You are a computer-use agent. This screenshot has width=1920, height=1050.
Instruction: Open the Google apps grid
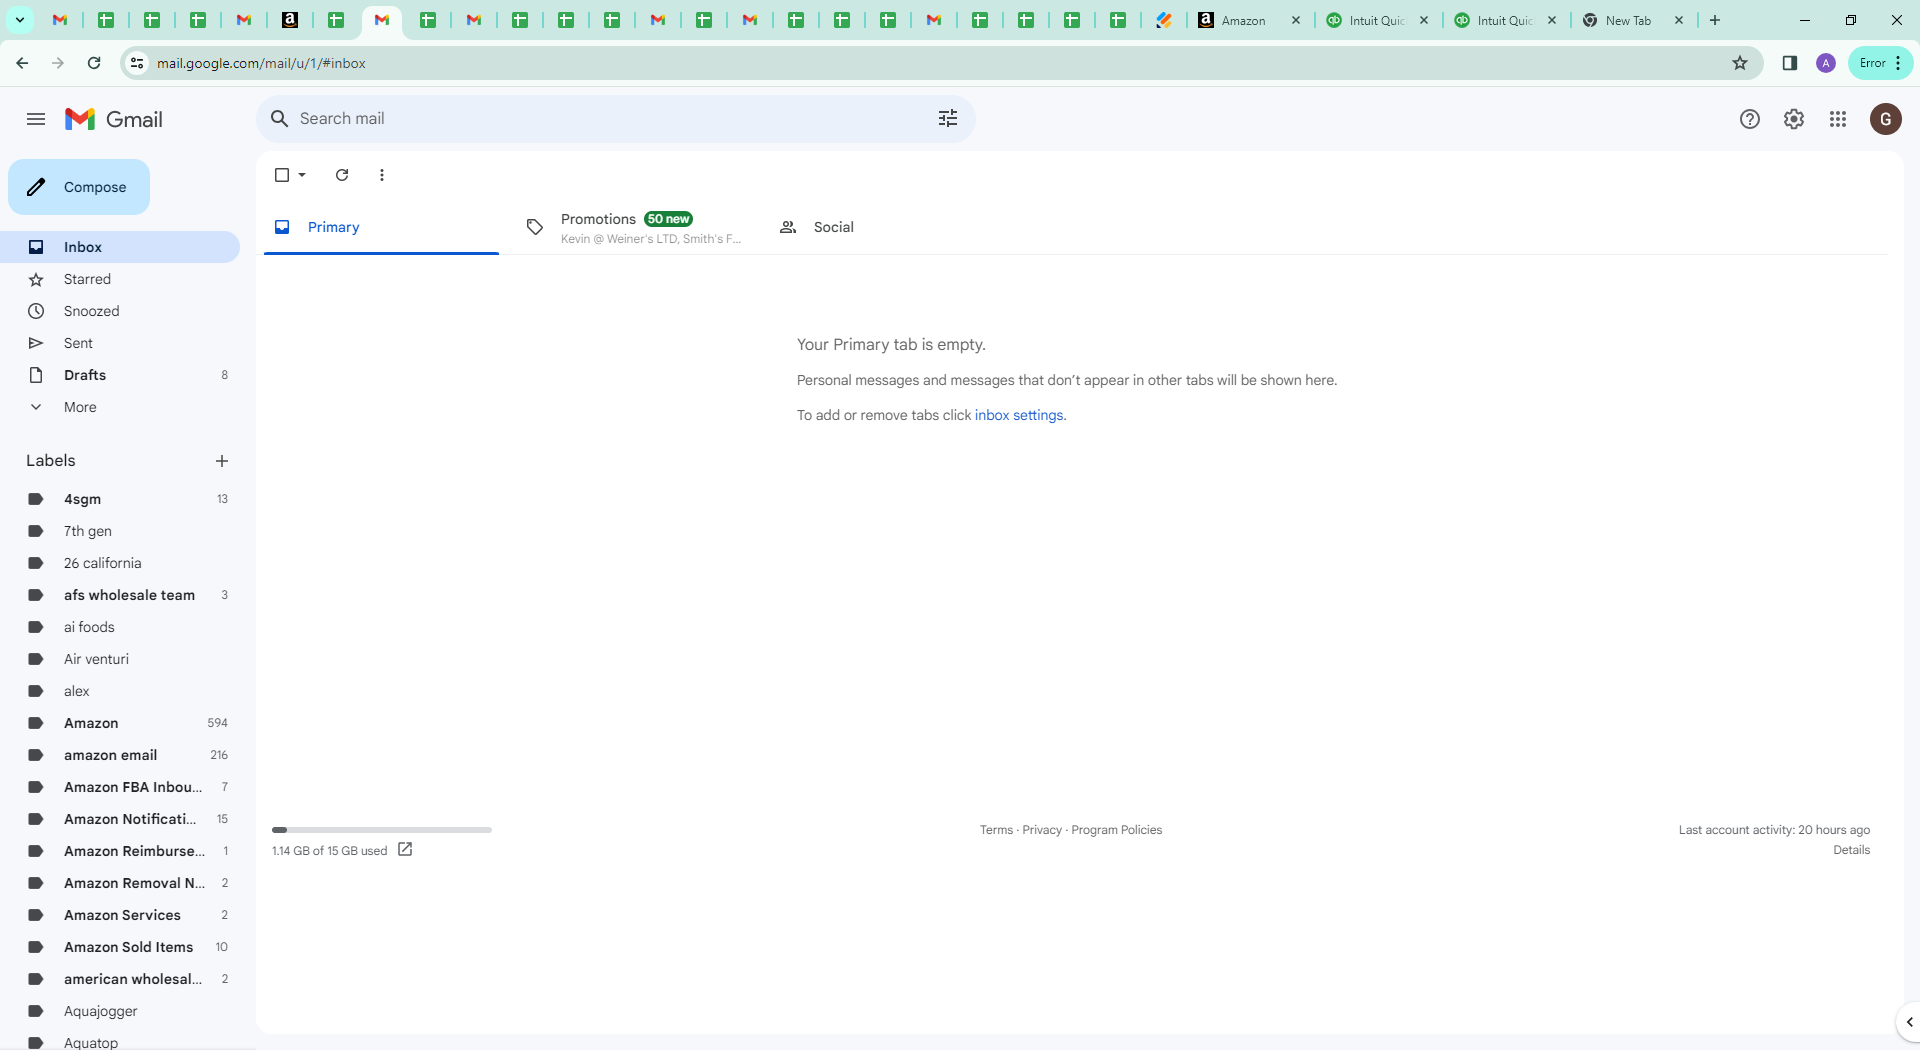1838,119
